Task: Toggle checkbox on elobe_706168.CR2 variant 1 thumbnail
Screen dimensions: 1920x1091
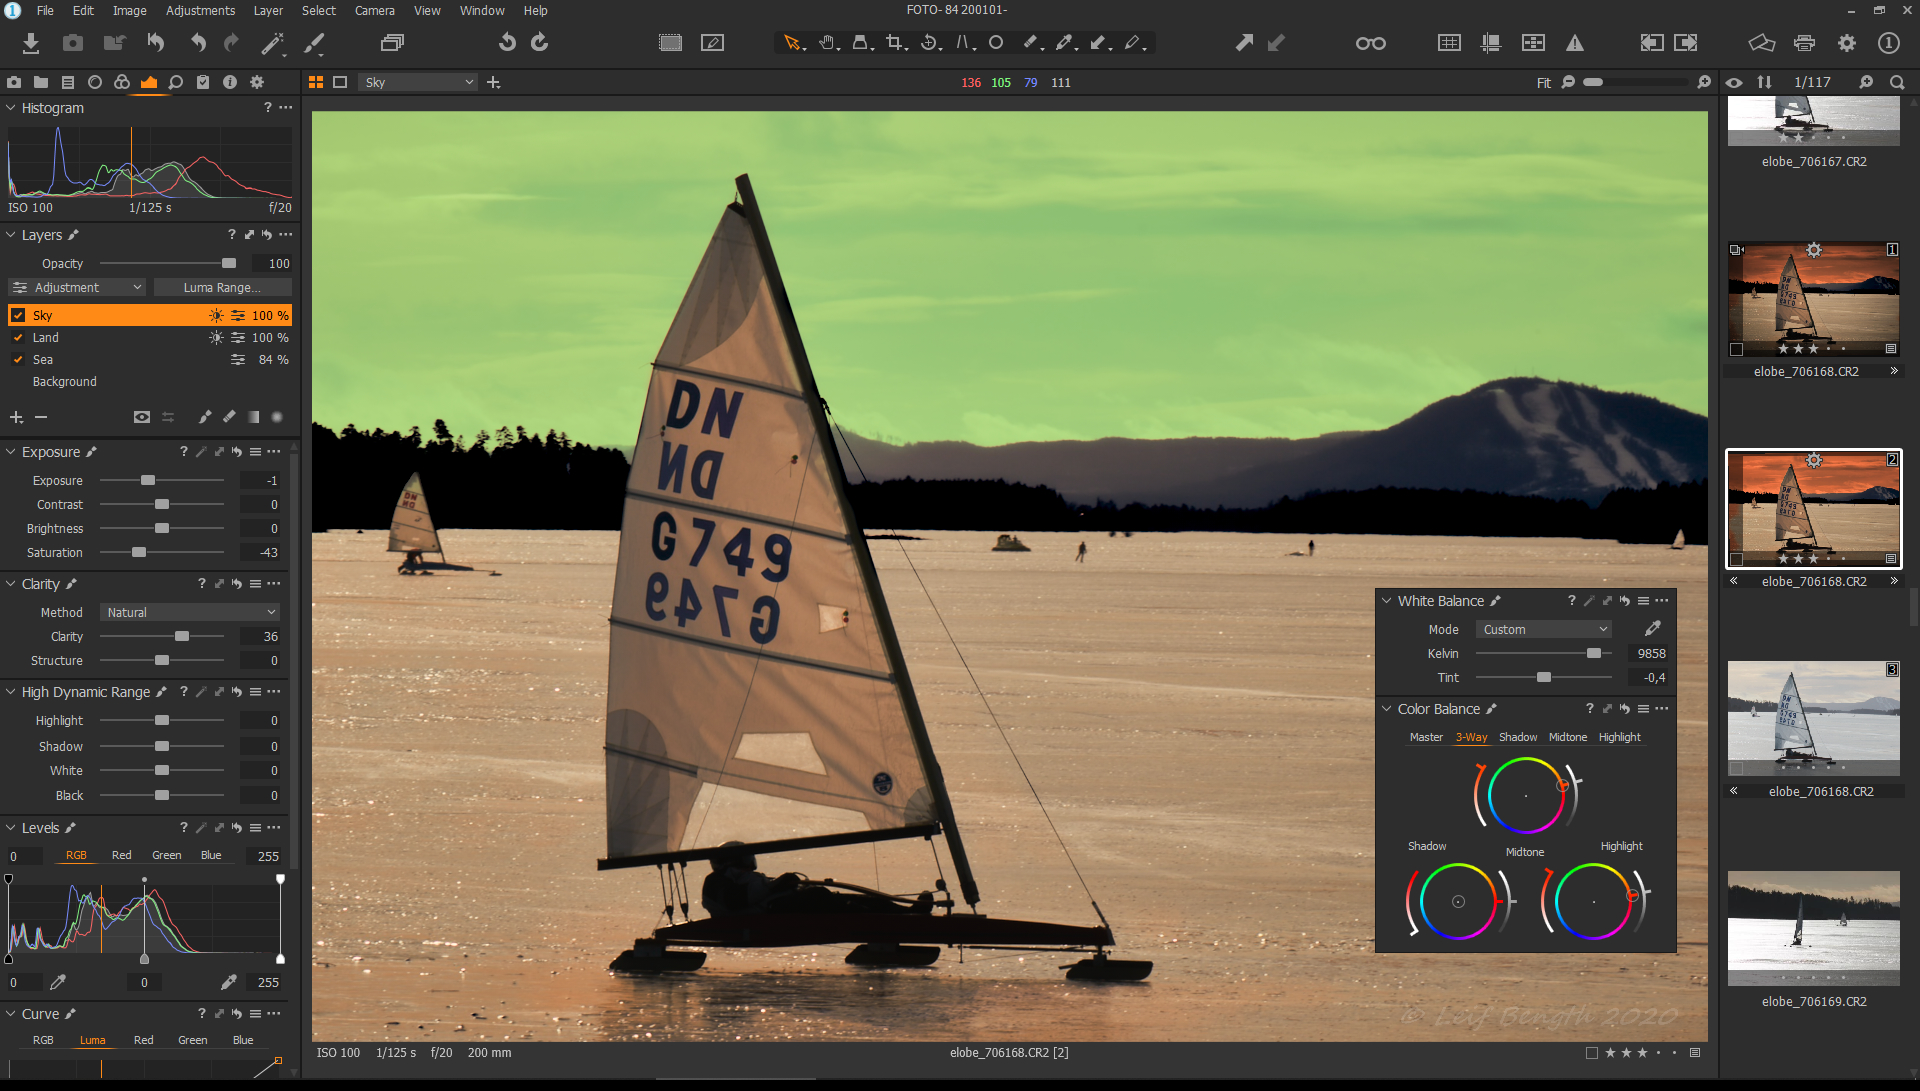Action: click(x=1737, y=350)
